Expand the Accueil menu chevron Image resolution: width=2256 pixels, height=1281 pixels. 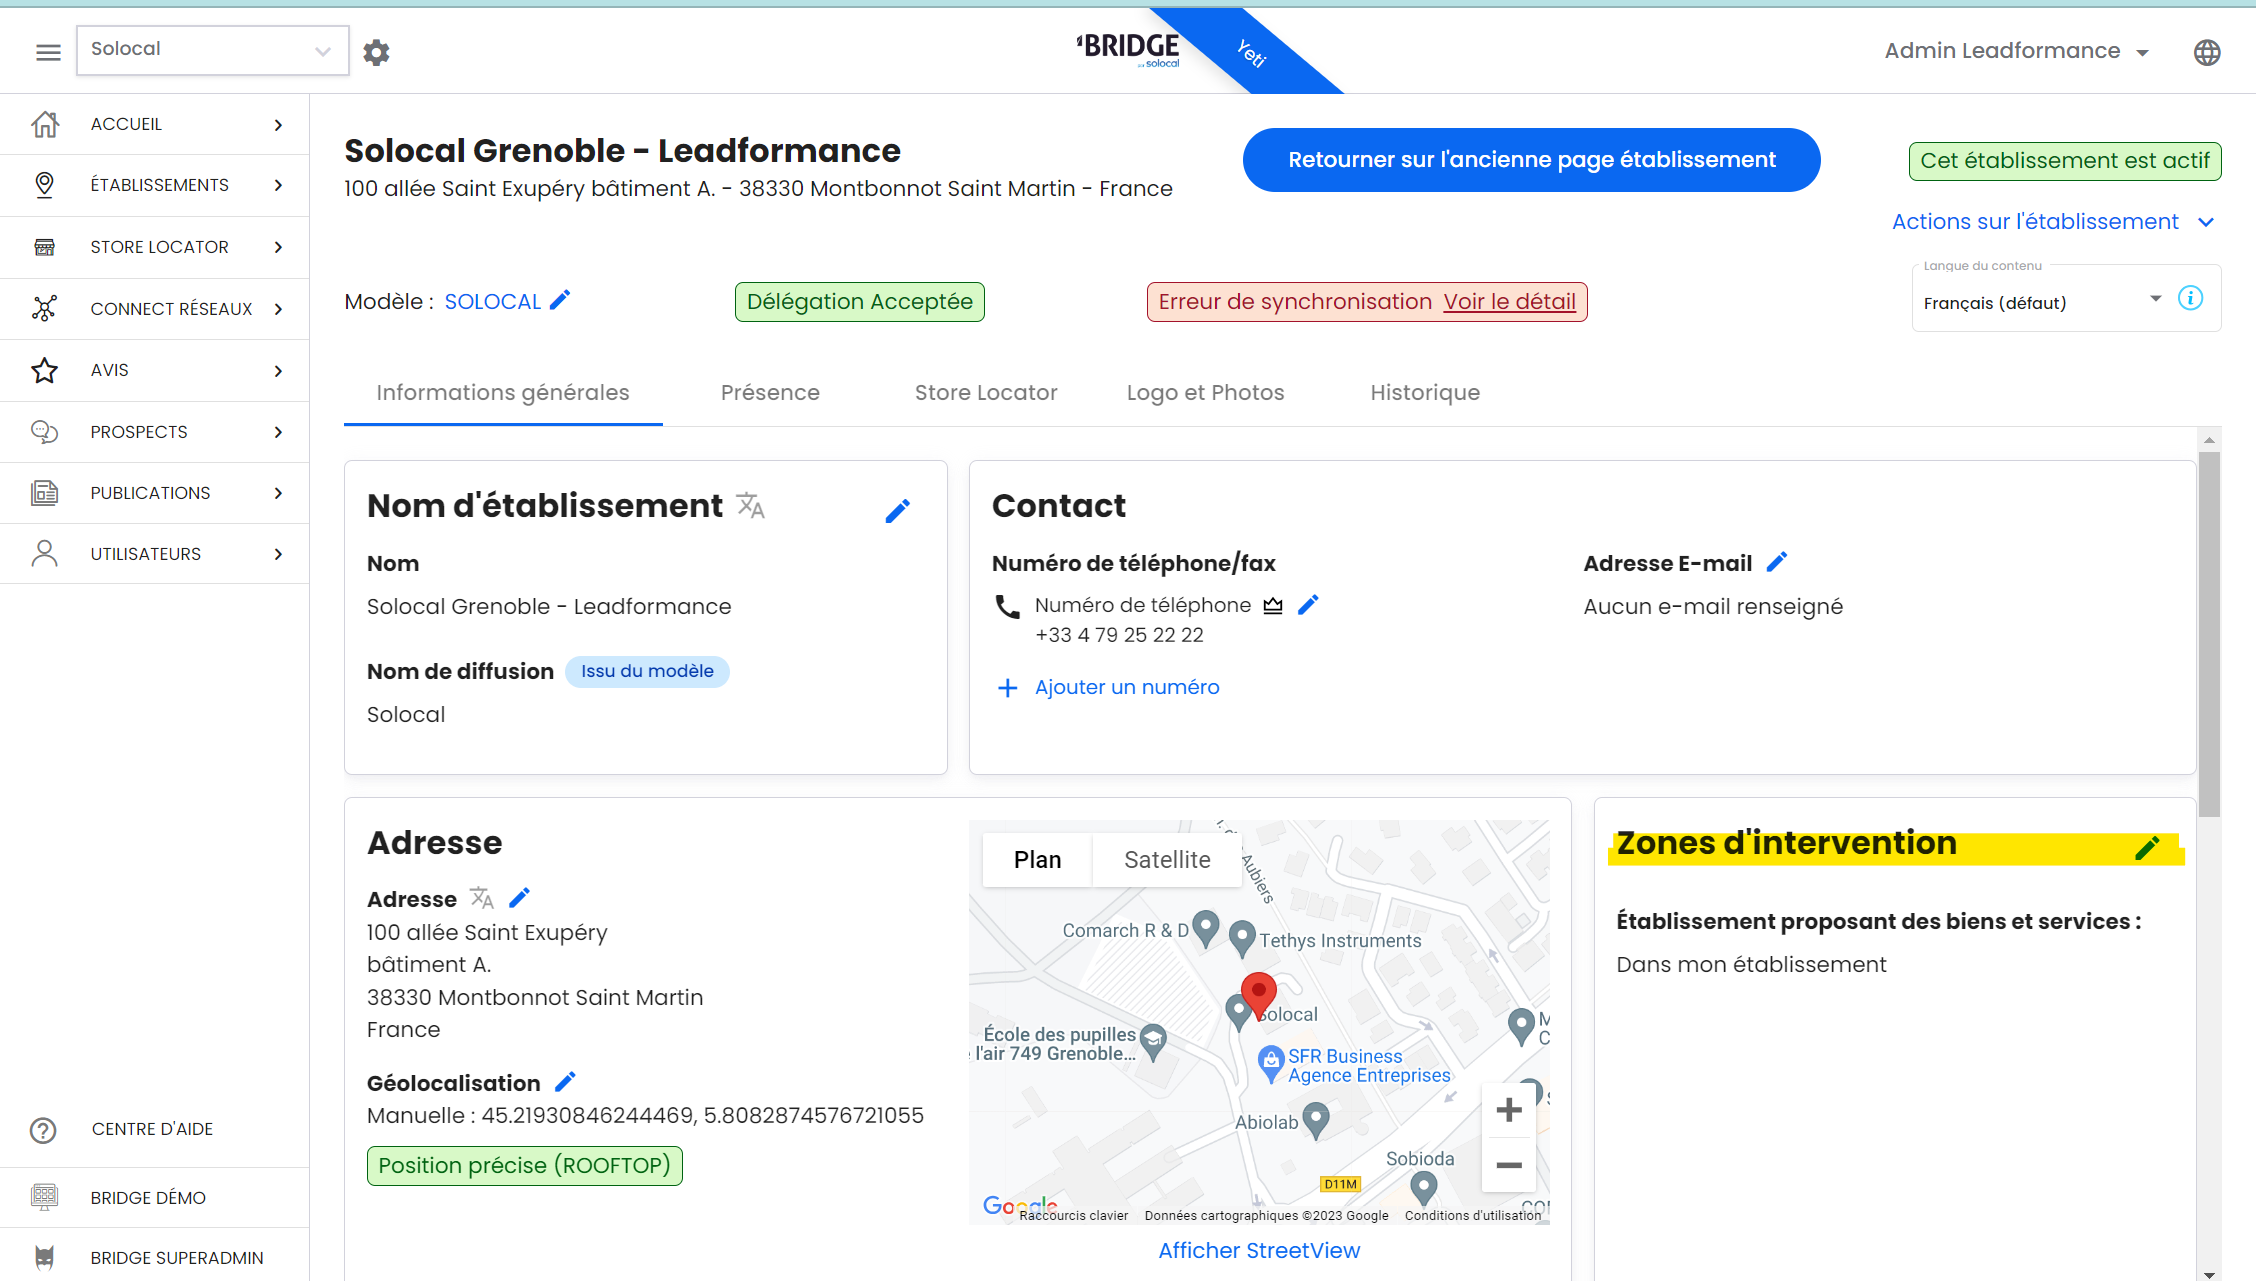[279, 125]
